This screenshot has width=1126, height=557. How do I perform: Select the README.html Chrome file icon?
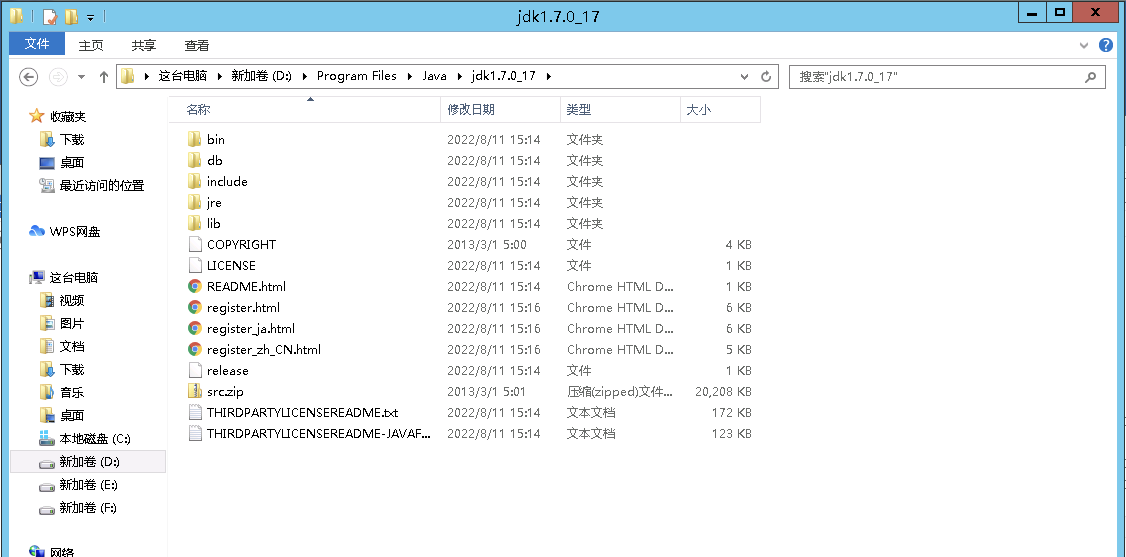195,287
